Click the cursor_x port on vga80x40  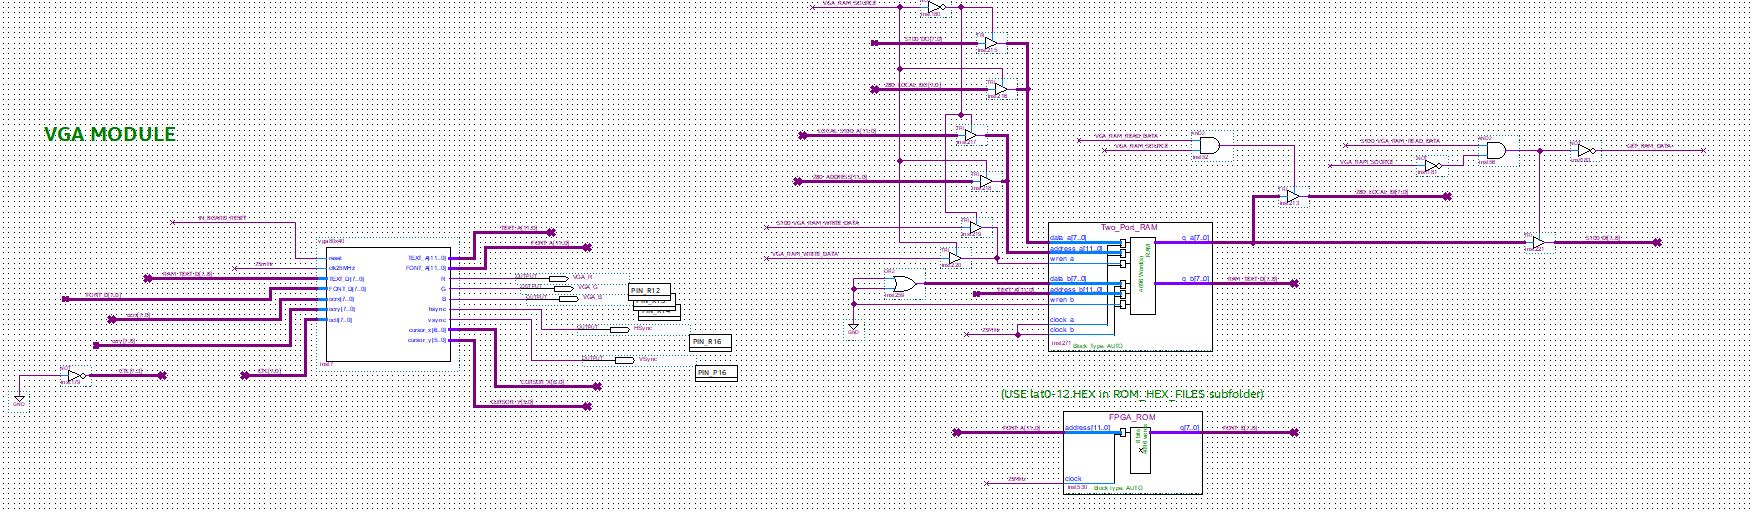(428, 329)
